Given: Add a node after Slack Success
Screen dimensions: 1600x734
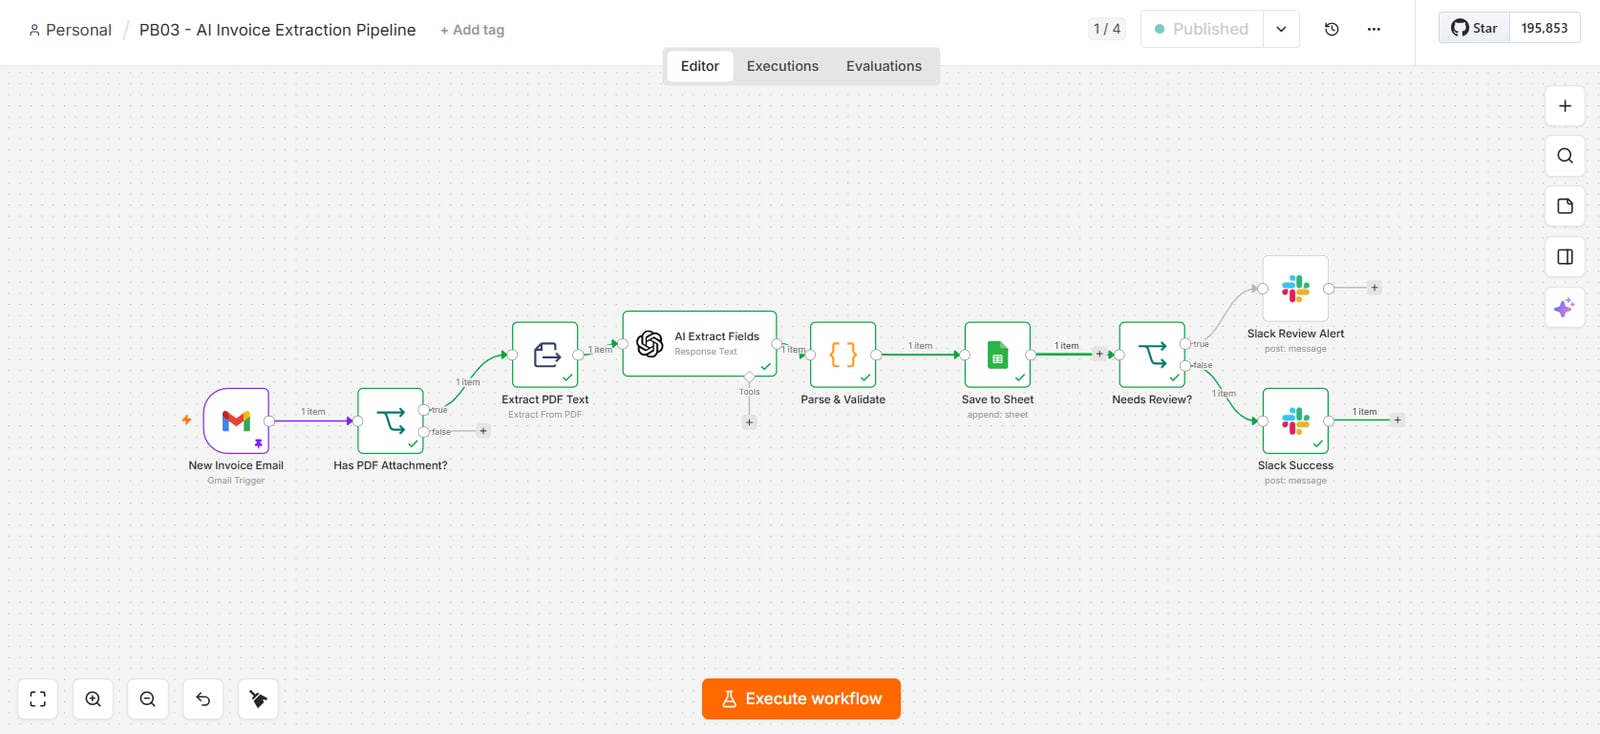Looking at the screenshot, I should tap(1397, 420).
